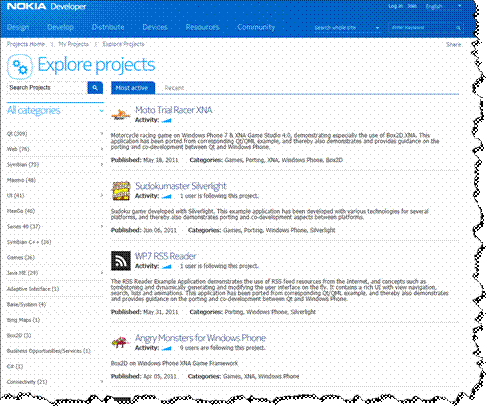Open the Community menu
Viewport: 487px width, 407px height.
256,27
